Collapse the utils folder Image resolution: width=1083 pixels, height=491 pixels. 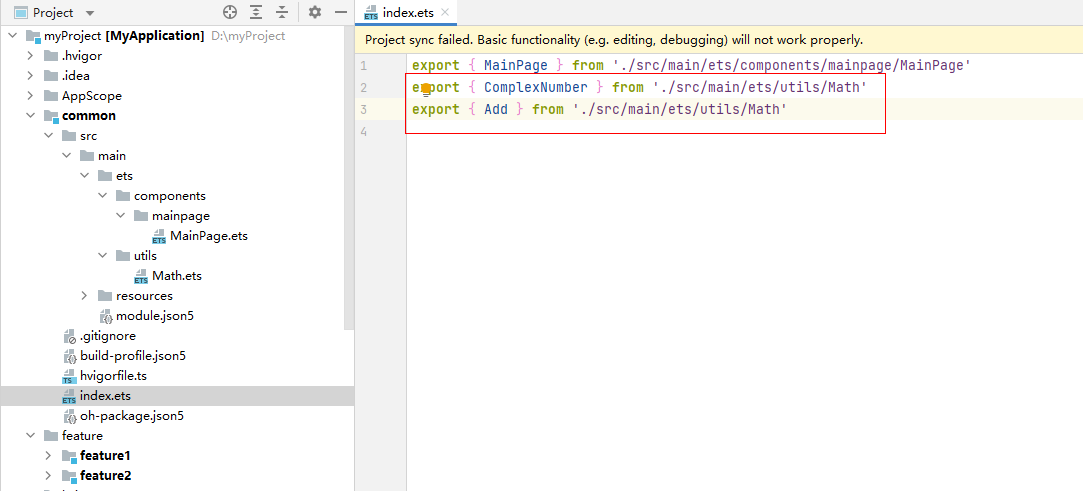coord(102,256)
